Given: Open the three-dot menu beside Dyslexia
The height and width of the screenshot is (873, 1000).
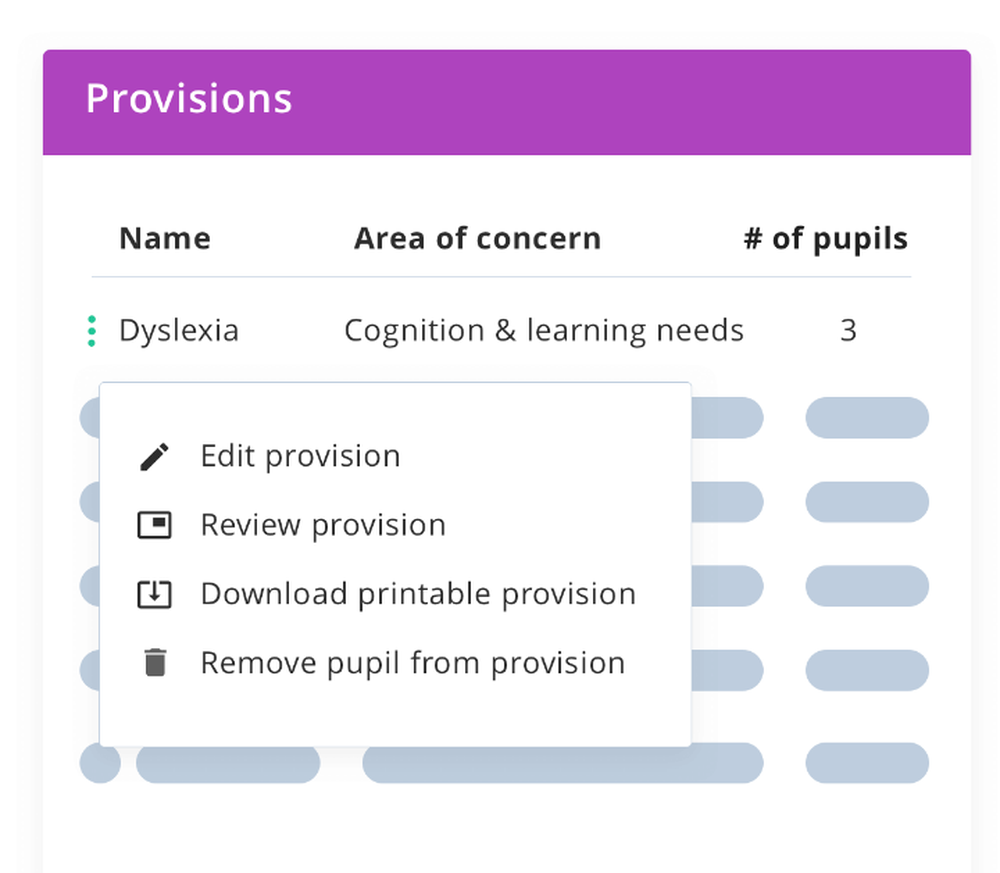Looking at the screenshot, I should 92,331.
